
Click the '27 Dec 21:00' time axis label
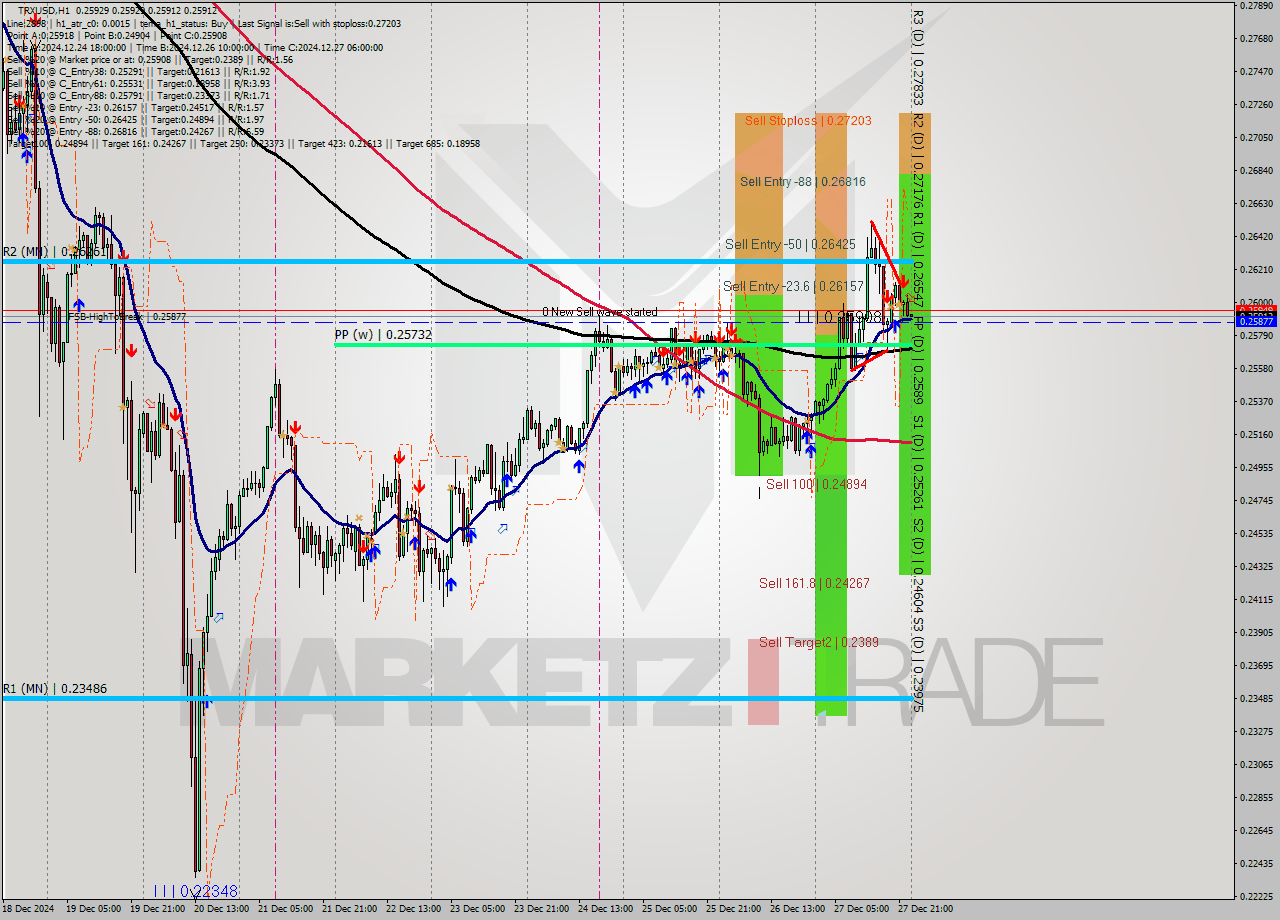click(924, 909)
